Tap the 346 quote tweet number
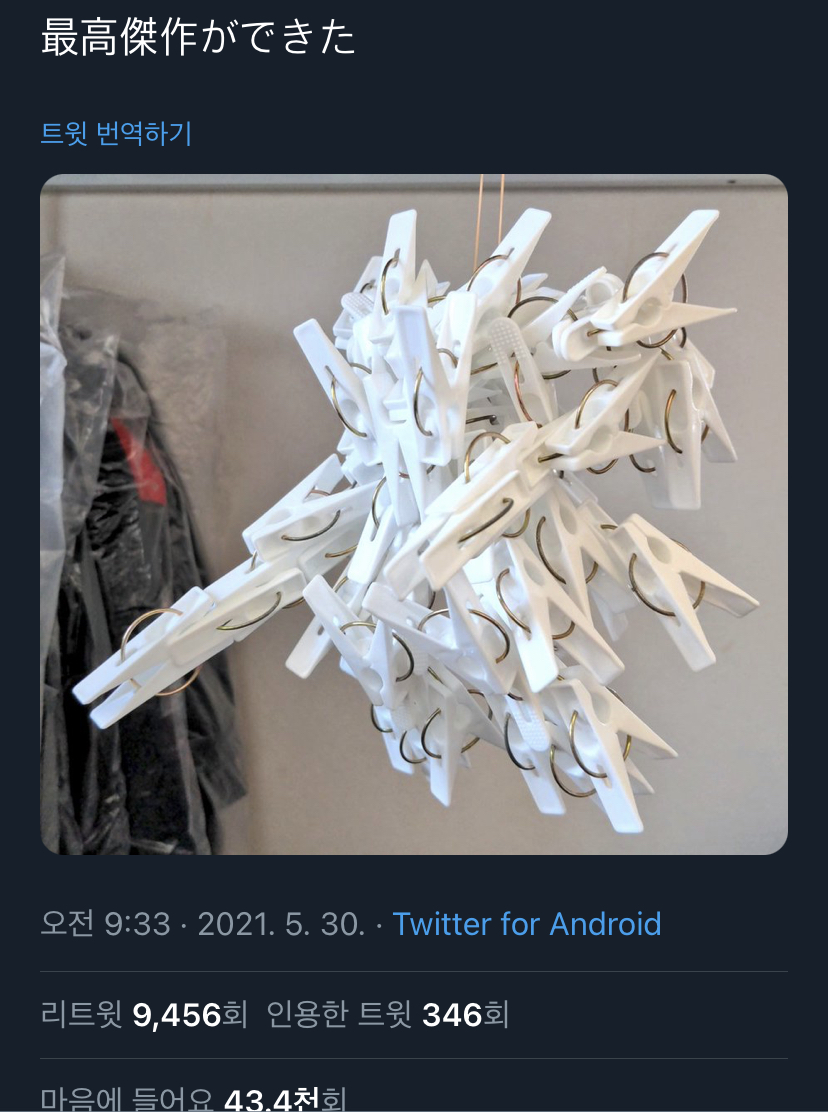Screen dimensions: 828x1112 click(x=452, y=1015)
